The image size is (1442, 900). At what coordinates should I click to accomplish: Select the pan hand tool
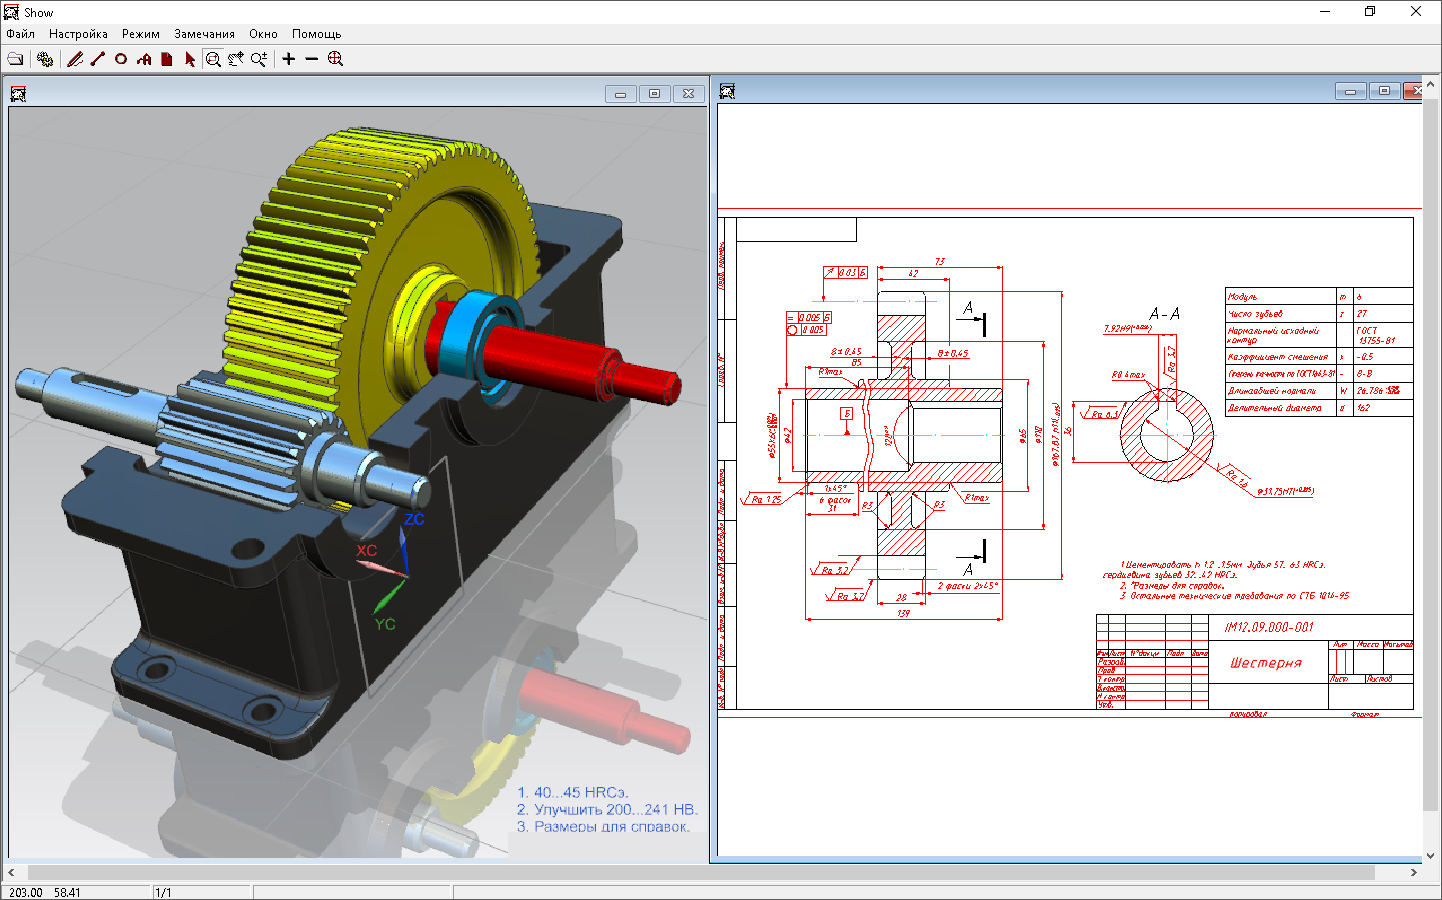[x=236, y=59]
